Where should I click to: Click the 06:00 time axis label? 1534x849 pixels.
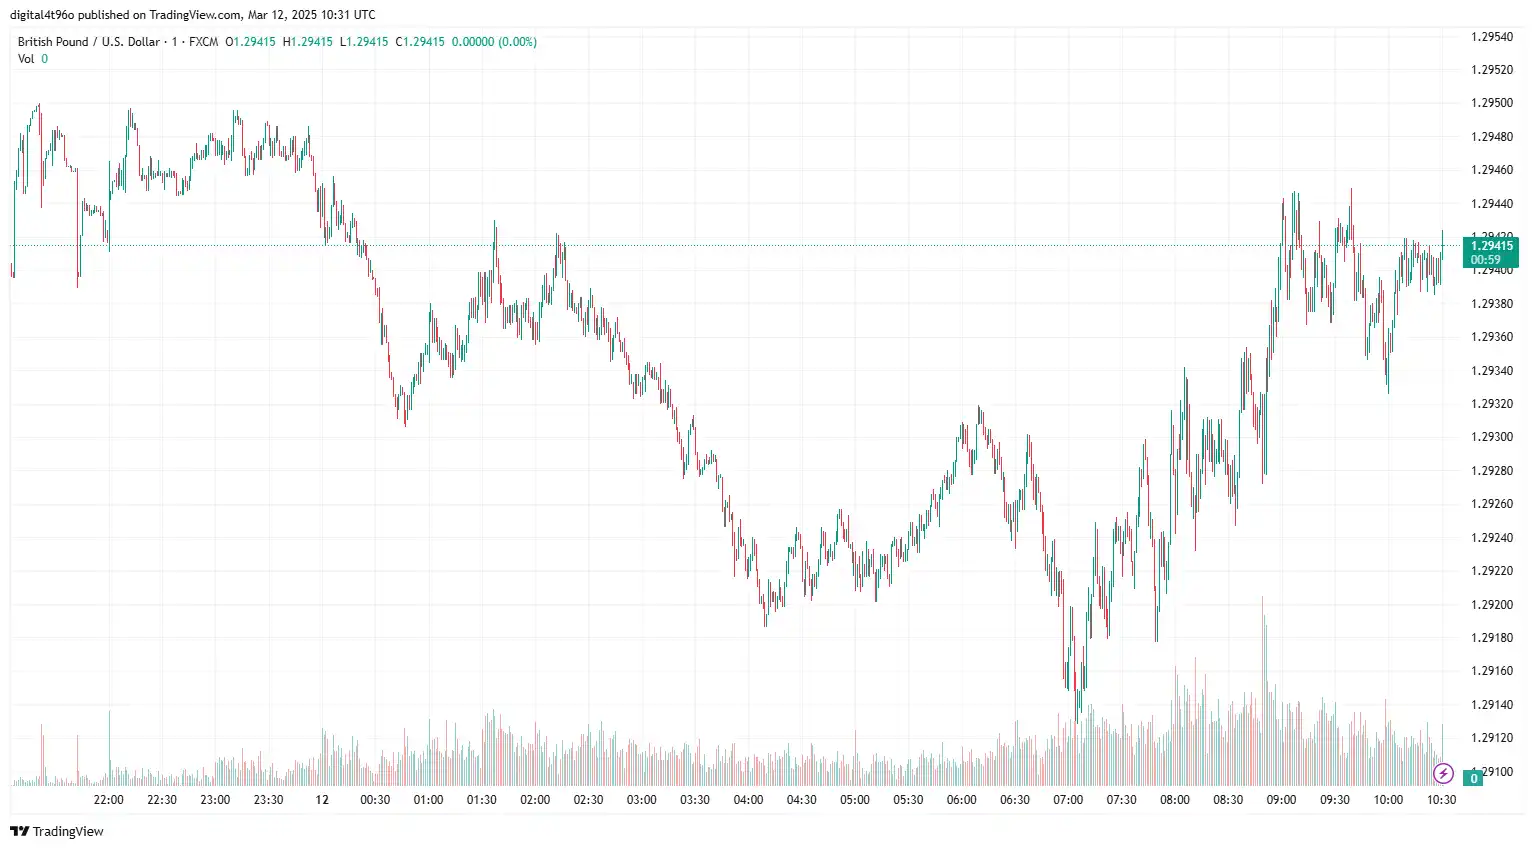click(962, 800)
